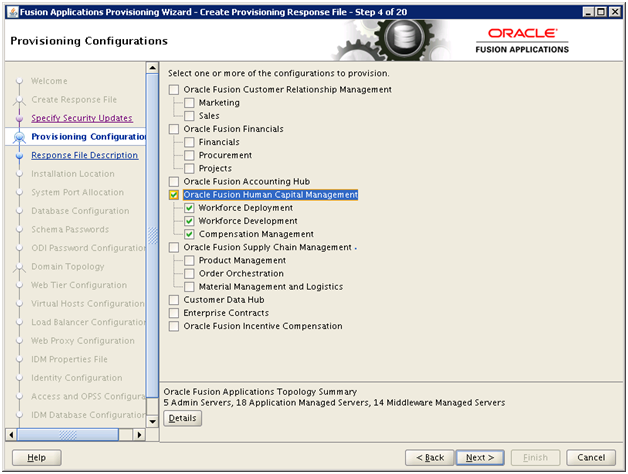Check Oracle Fusion Accounting Hub checkbox

(x=174, y=182)
